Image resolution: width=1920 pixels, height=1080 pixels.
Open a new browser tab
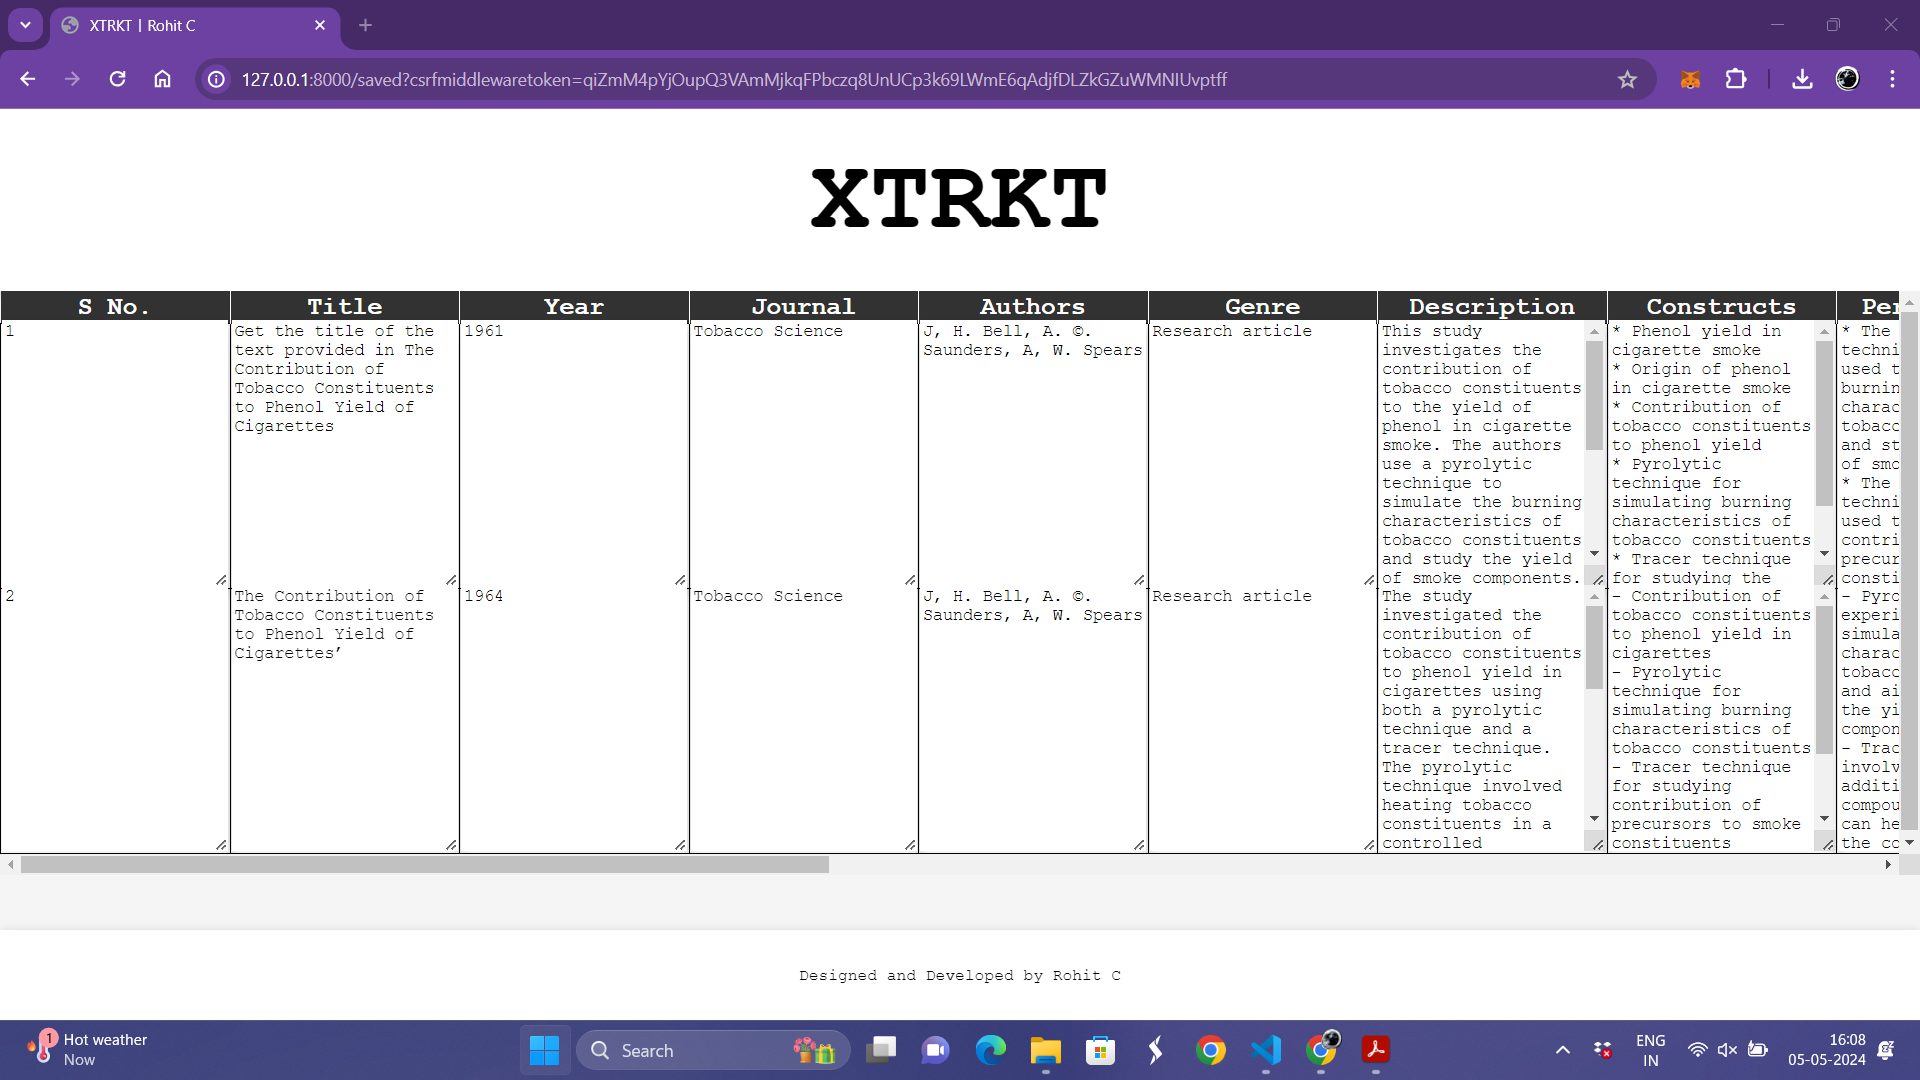click(365, 25)
